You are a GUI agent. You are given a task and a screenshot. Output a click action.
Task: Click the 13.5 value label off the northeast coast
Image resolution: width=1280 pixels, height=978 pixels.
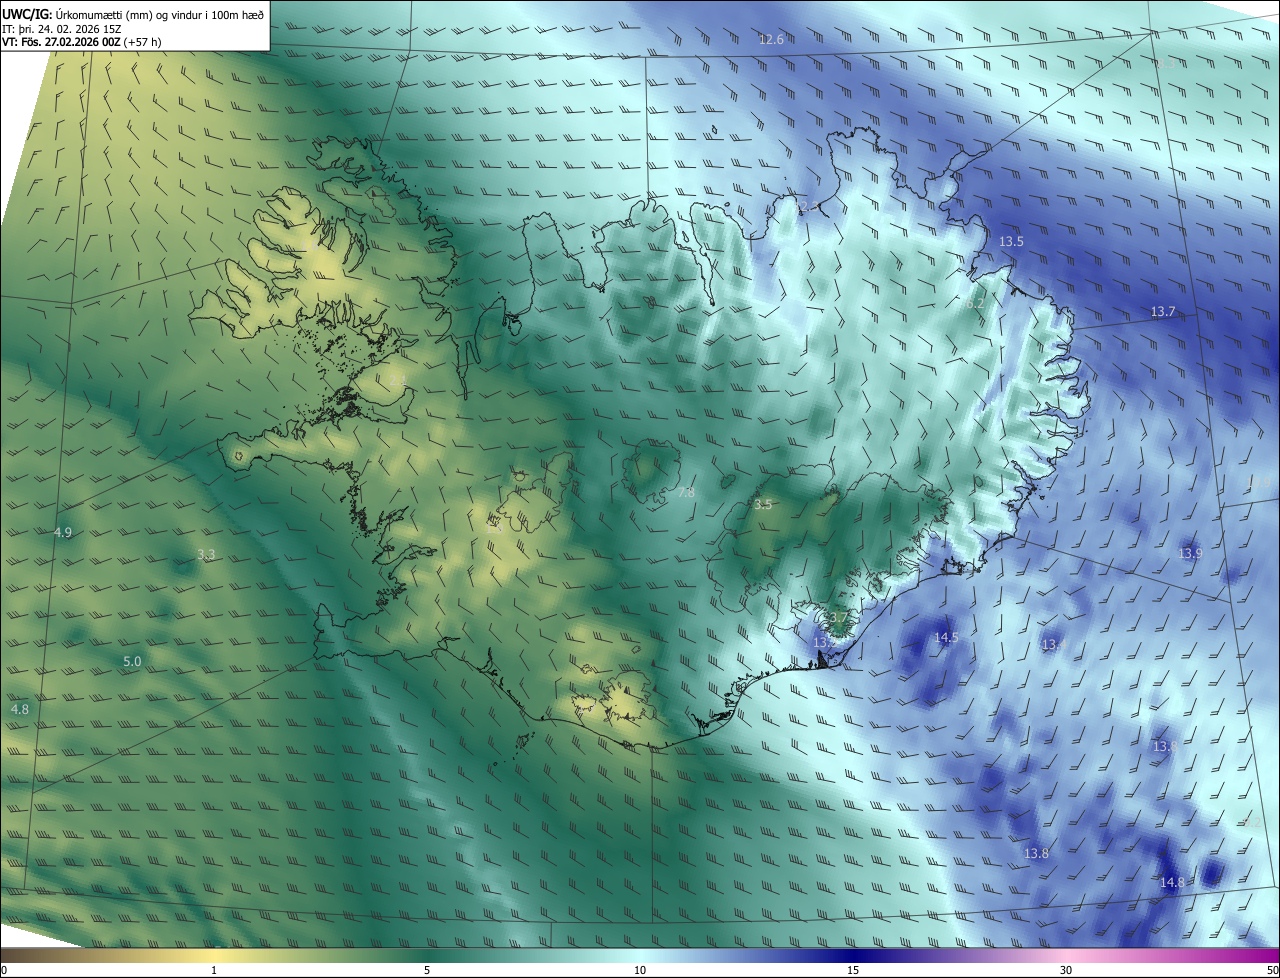pos(1011,242)
